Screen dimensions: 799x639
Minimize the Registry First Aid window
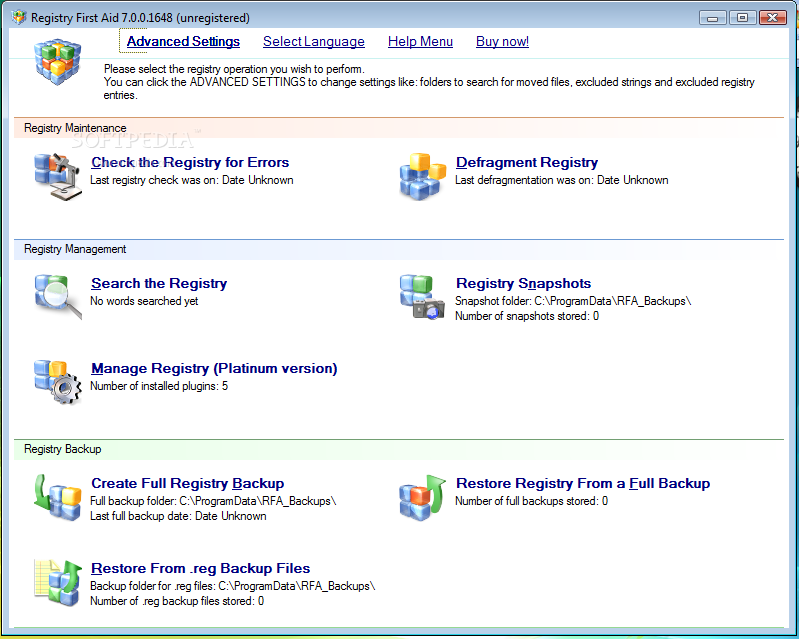coord(713,18)
